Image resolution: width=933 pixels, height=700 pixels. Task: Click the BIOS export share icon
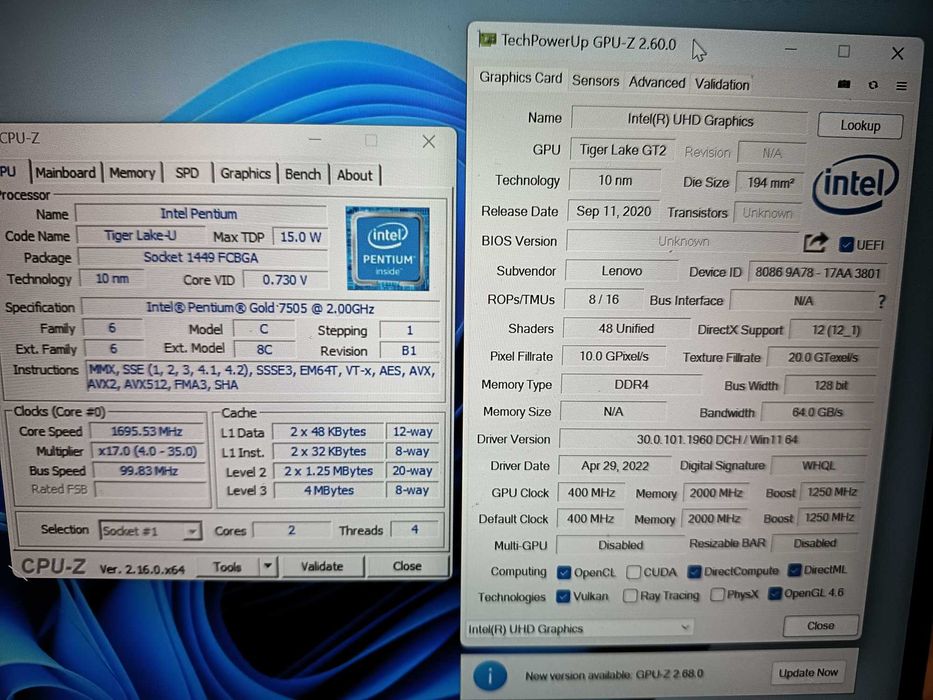tap(815, 242)
